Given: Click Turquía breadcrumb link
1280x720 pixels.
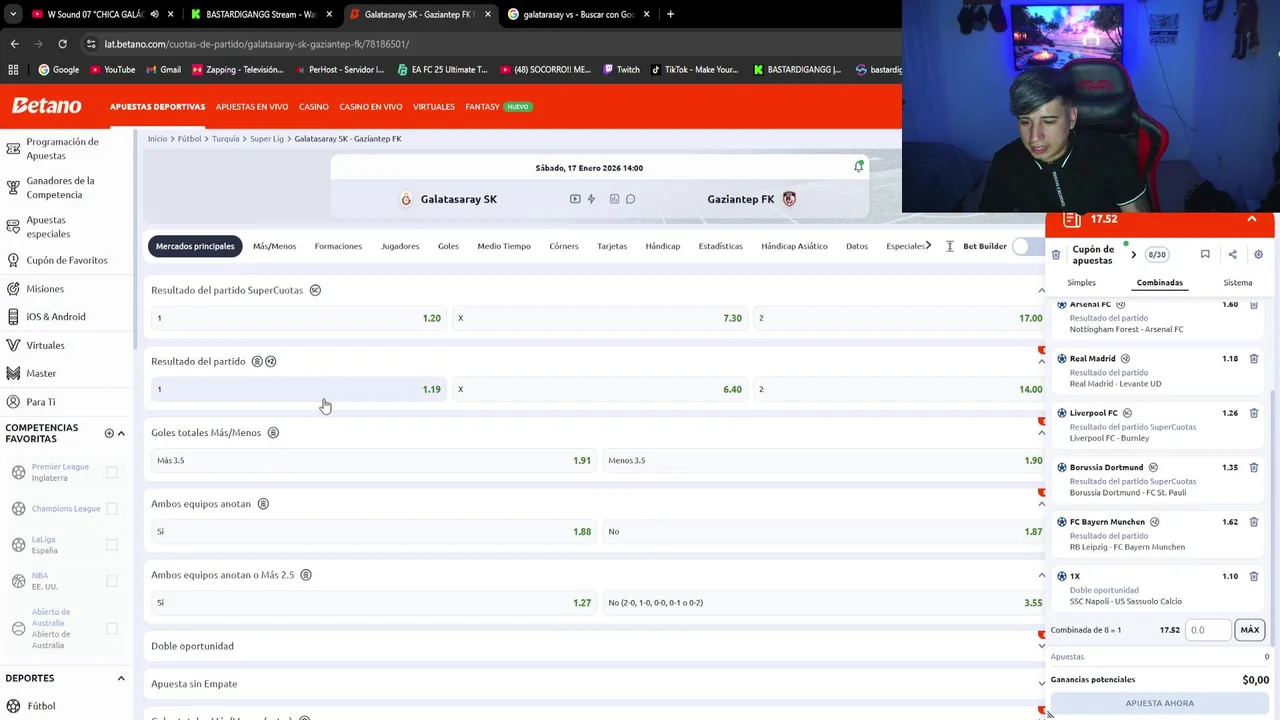Looking at the screenshot, I should coord(226,139).
